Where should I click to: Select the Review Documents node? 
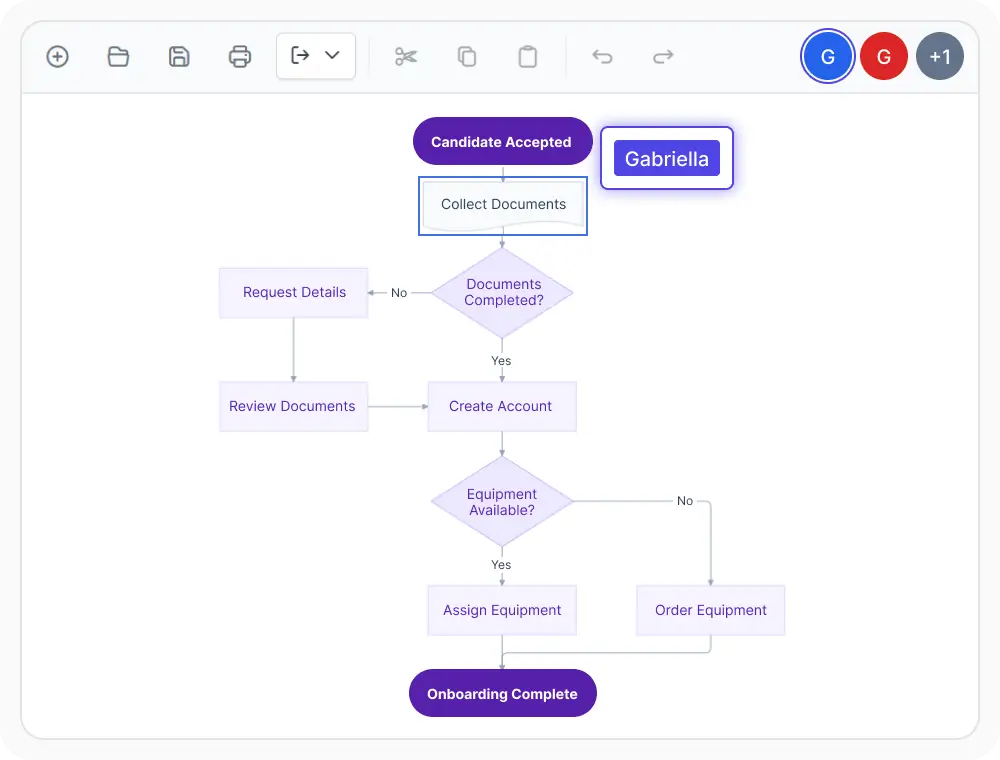[293, 406]
